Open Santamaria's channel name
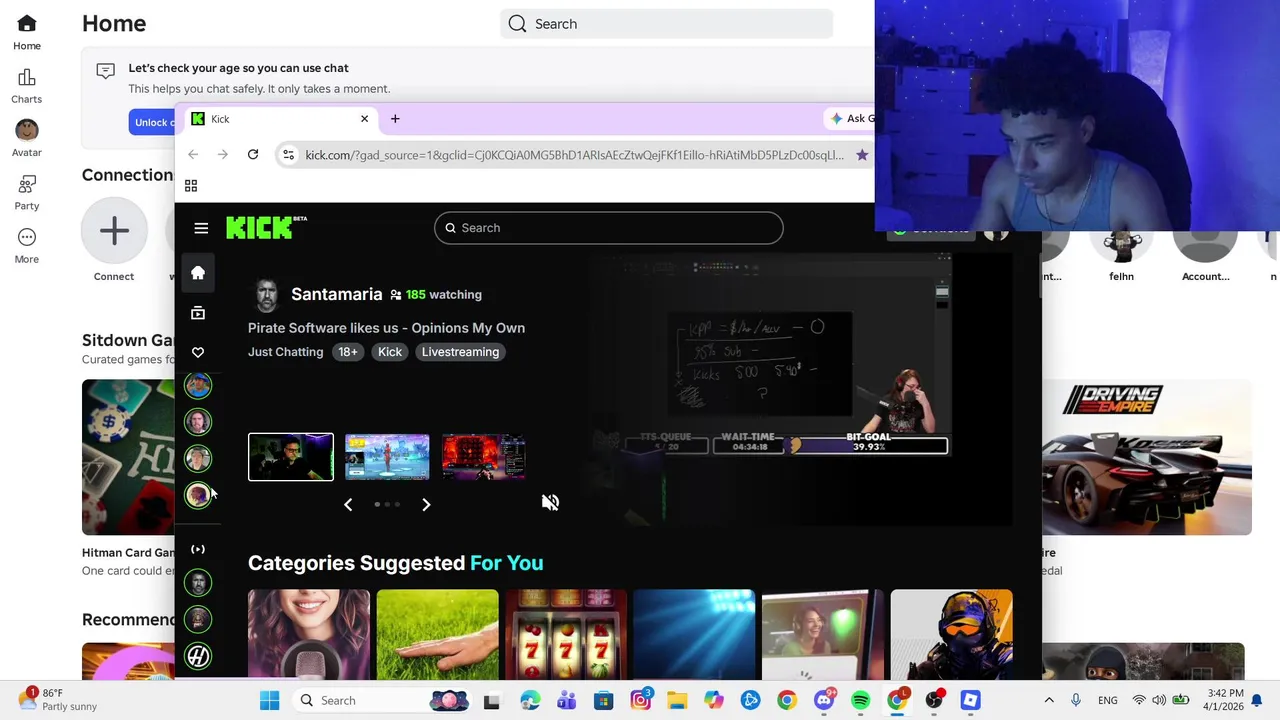 [x=337, y=294]
